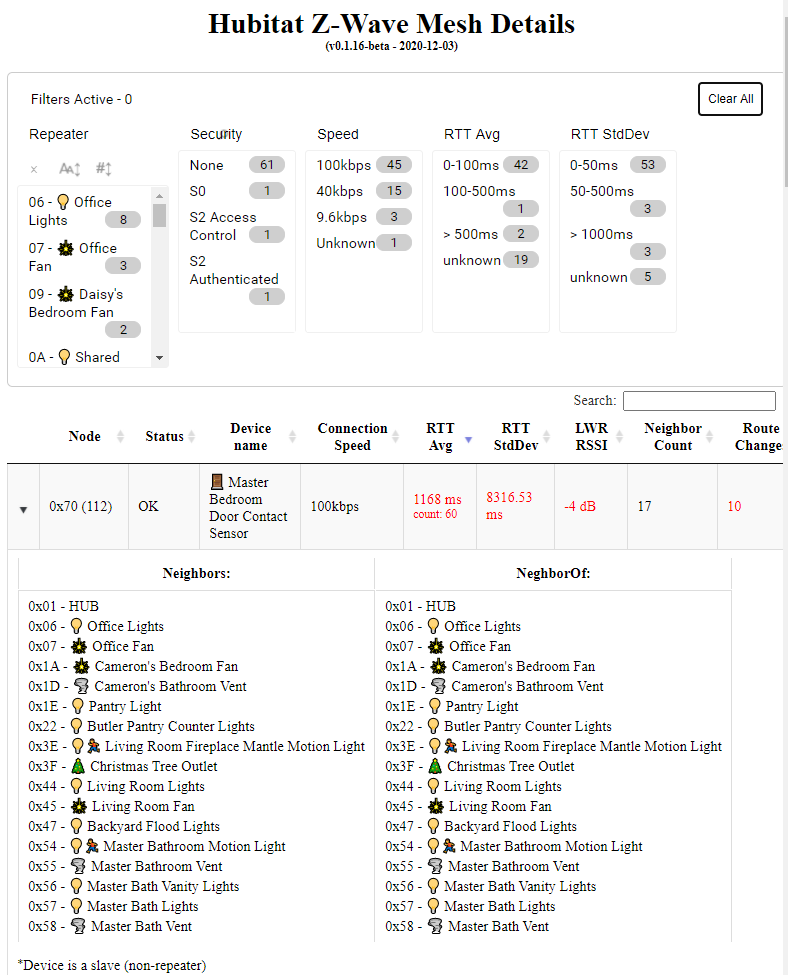
Task: Filter by S2 Access Control security
Action: [236, 226]
